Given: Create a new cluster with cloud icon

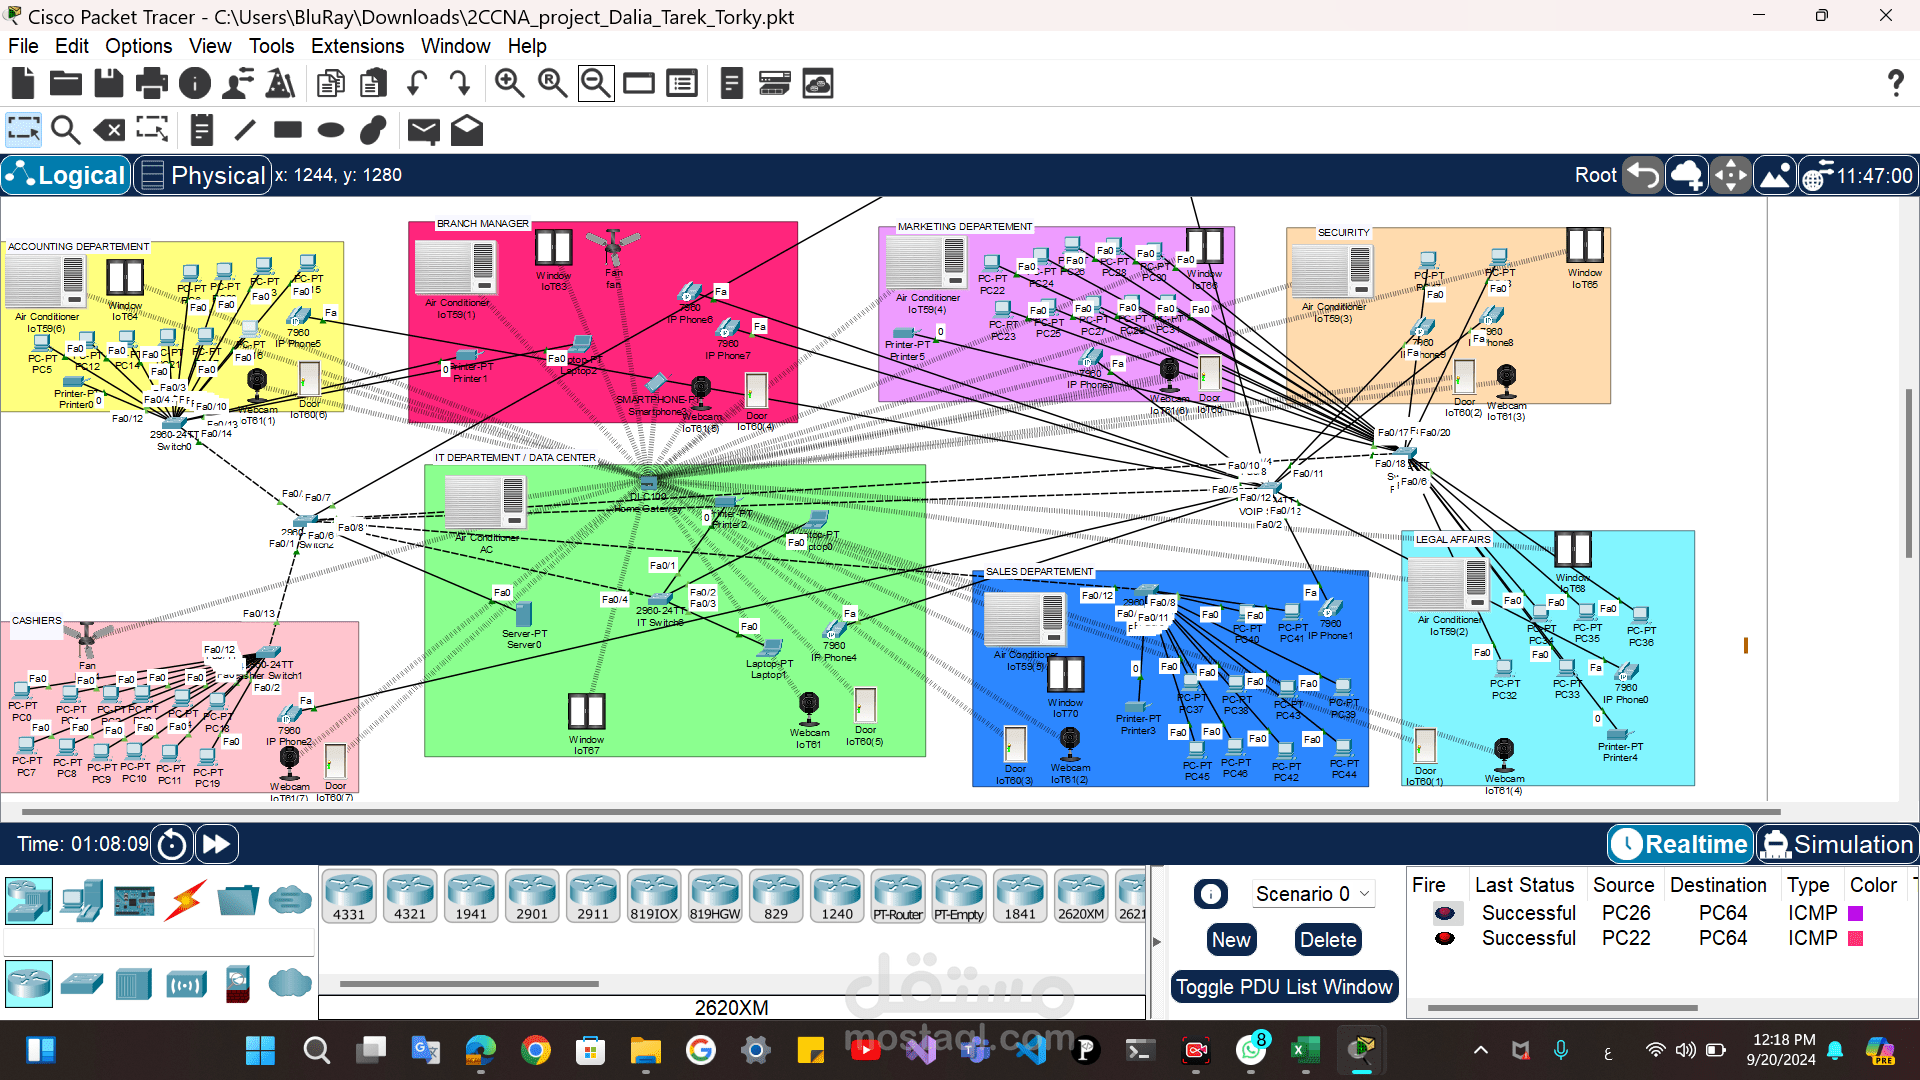Looking at the screenshot, I should pos(1687,175).
